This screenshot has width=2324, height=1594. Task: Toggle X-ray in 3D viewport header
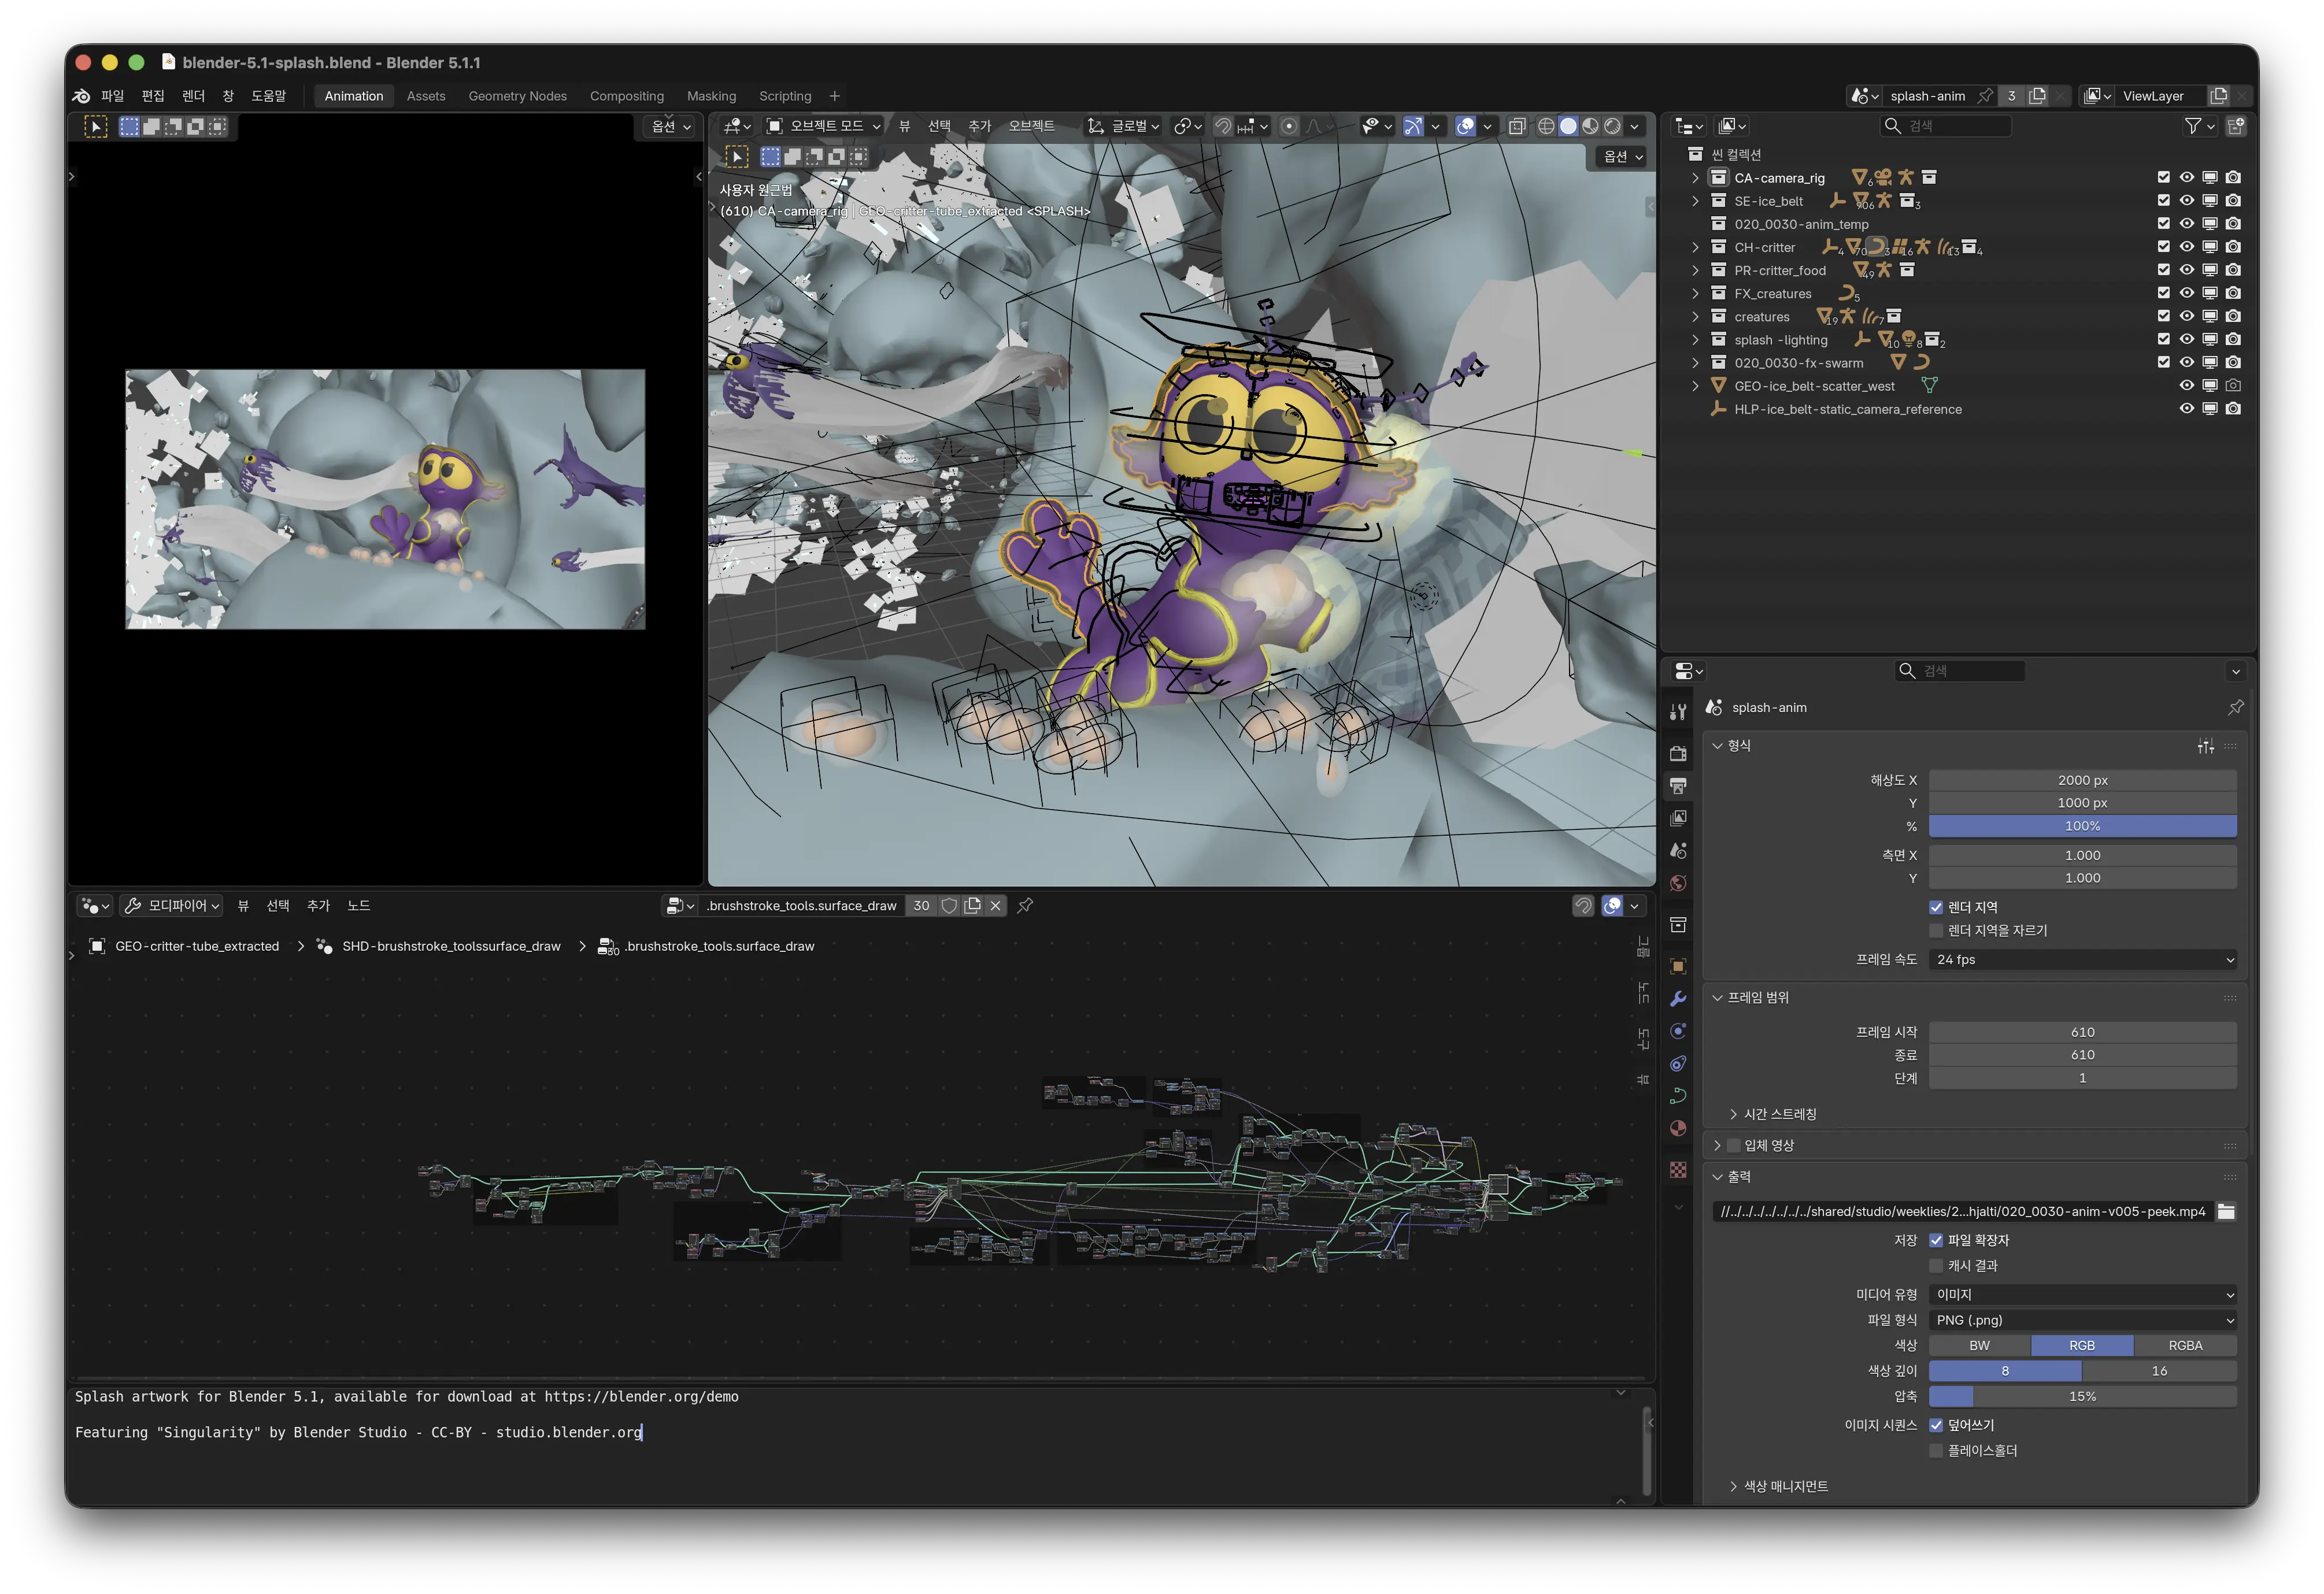click(1517, 126)
